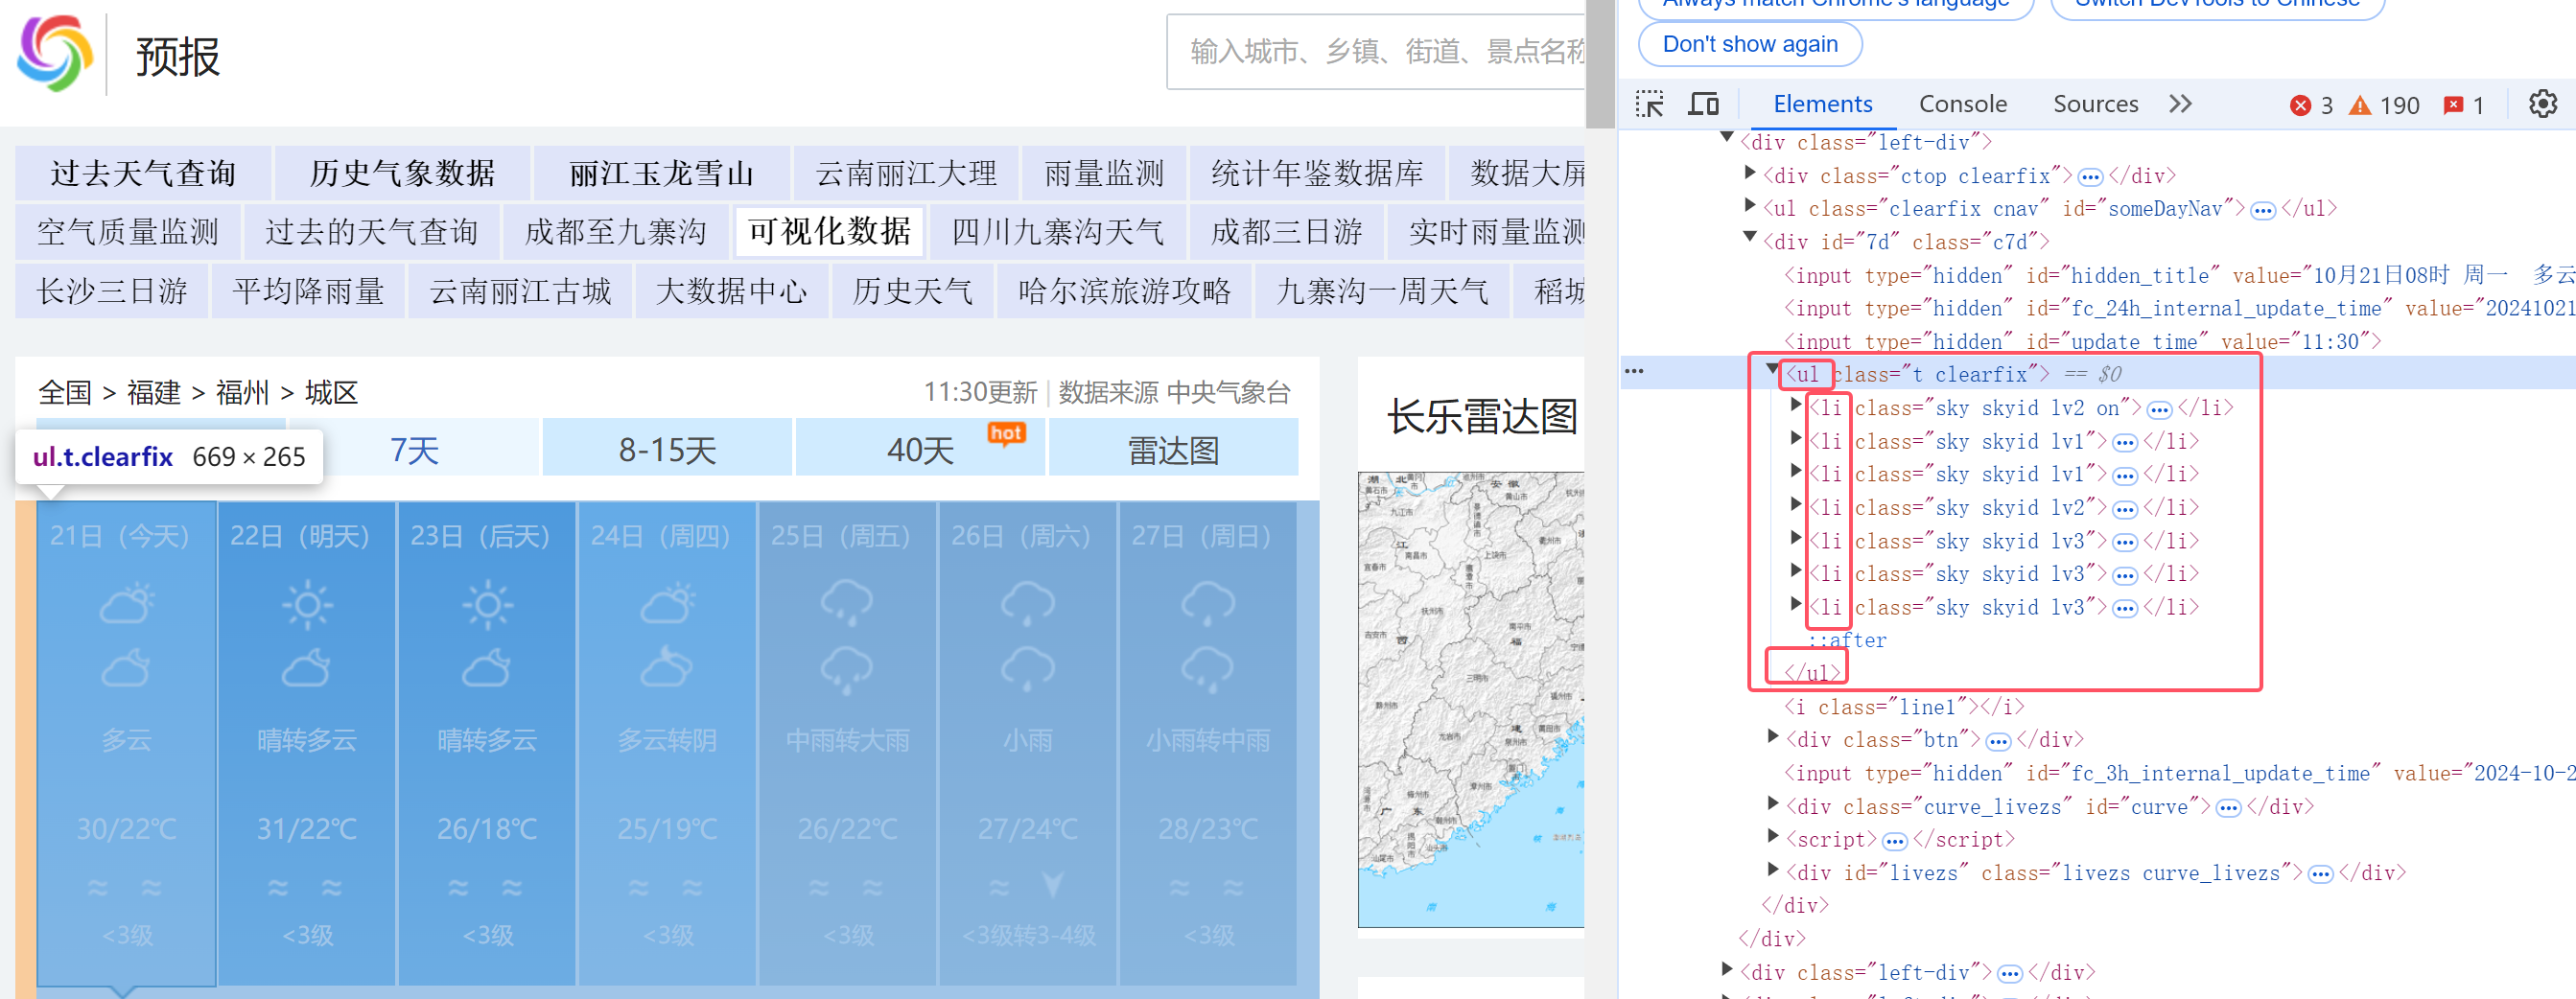Open 丽江玉龙雪山 link
2576x999 pixels.
[661, 173]
